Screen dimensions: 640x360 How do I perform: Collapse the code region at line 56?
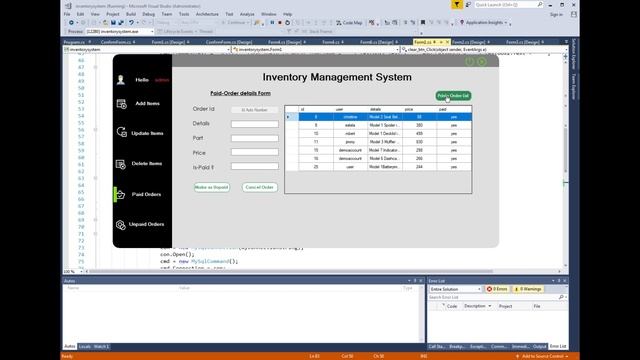pos(95,130)
